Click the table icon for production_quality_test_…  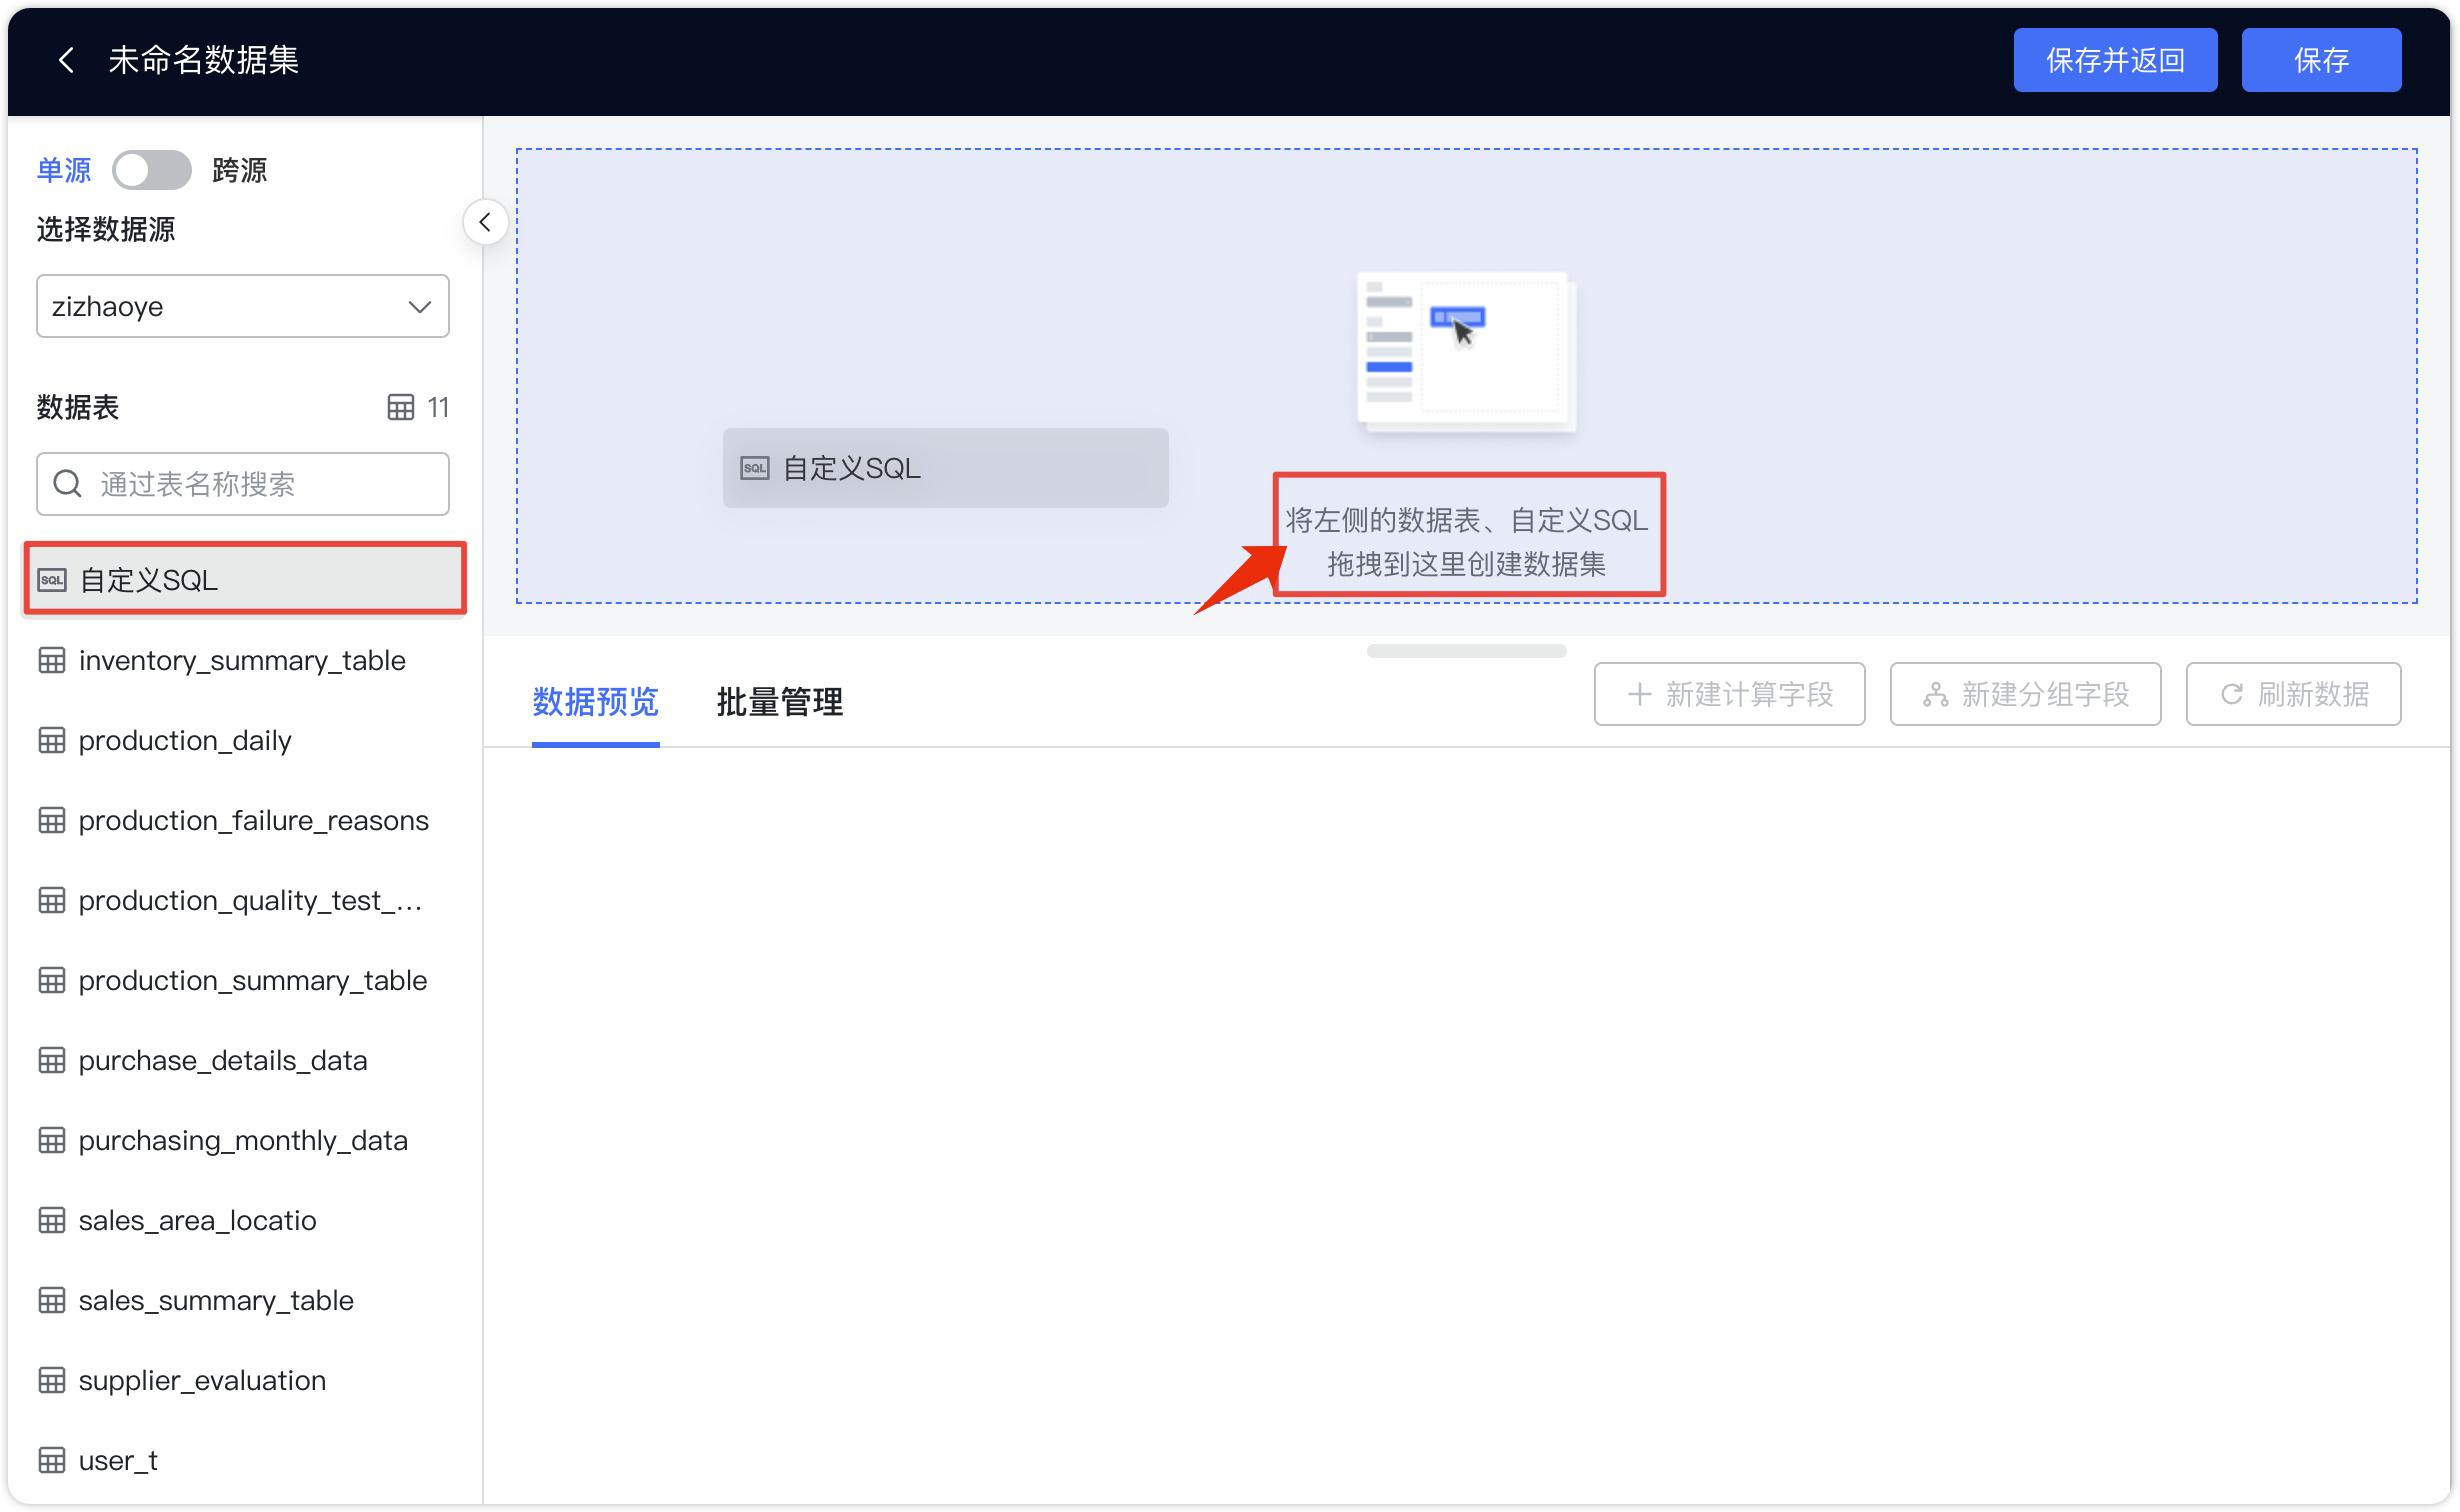click(x=52, y=900)
